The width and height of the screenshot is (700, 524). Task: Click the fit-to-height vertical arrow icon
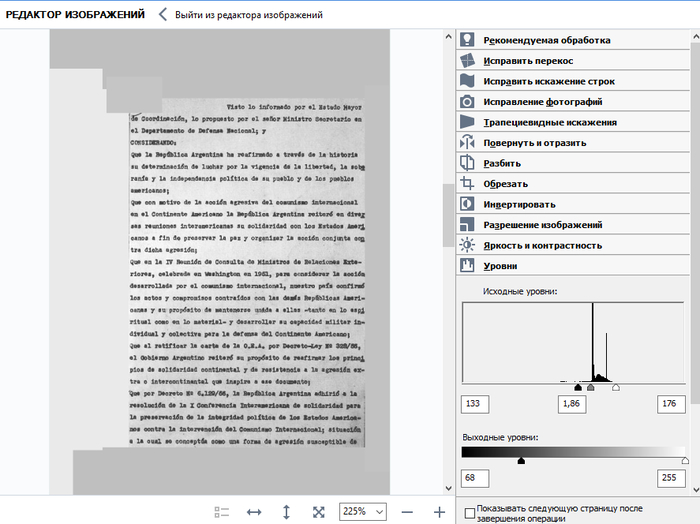(286, 511)
